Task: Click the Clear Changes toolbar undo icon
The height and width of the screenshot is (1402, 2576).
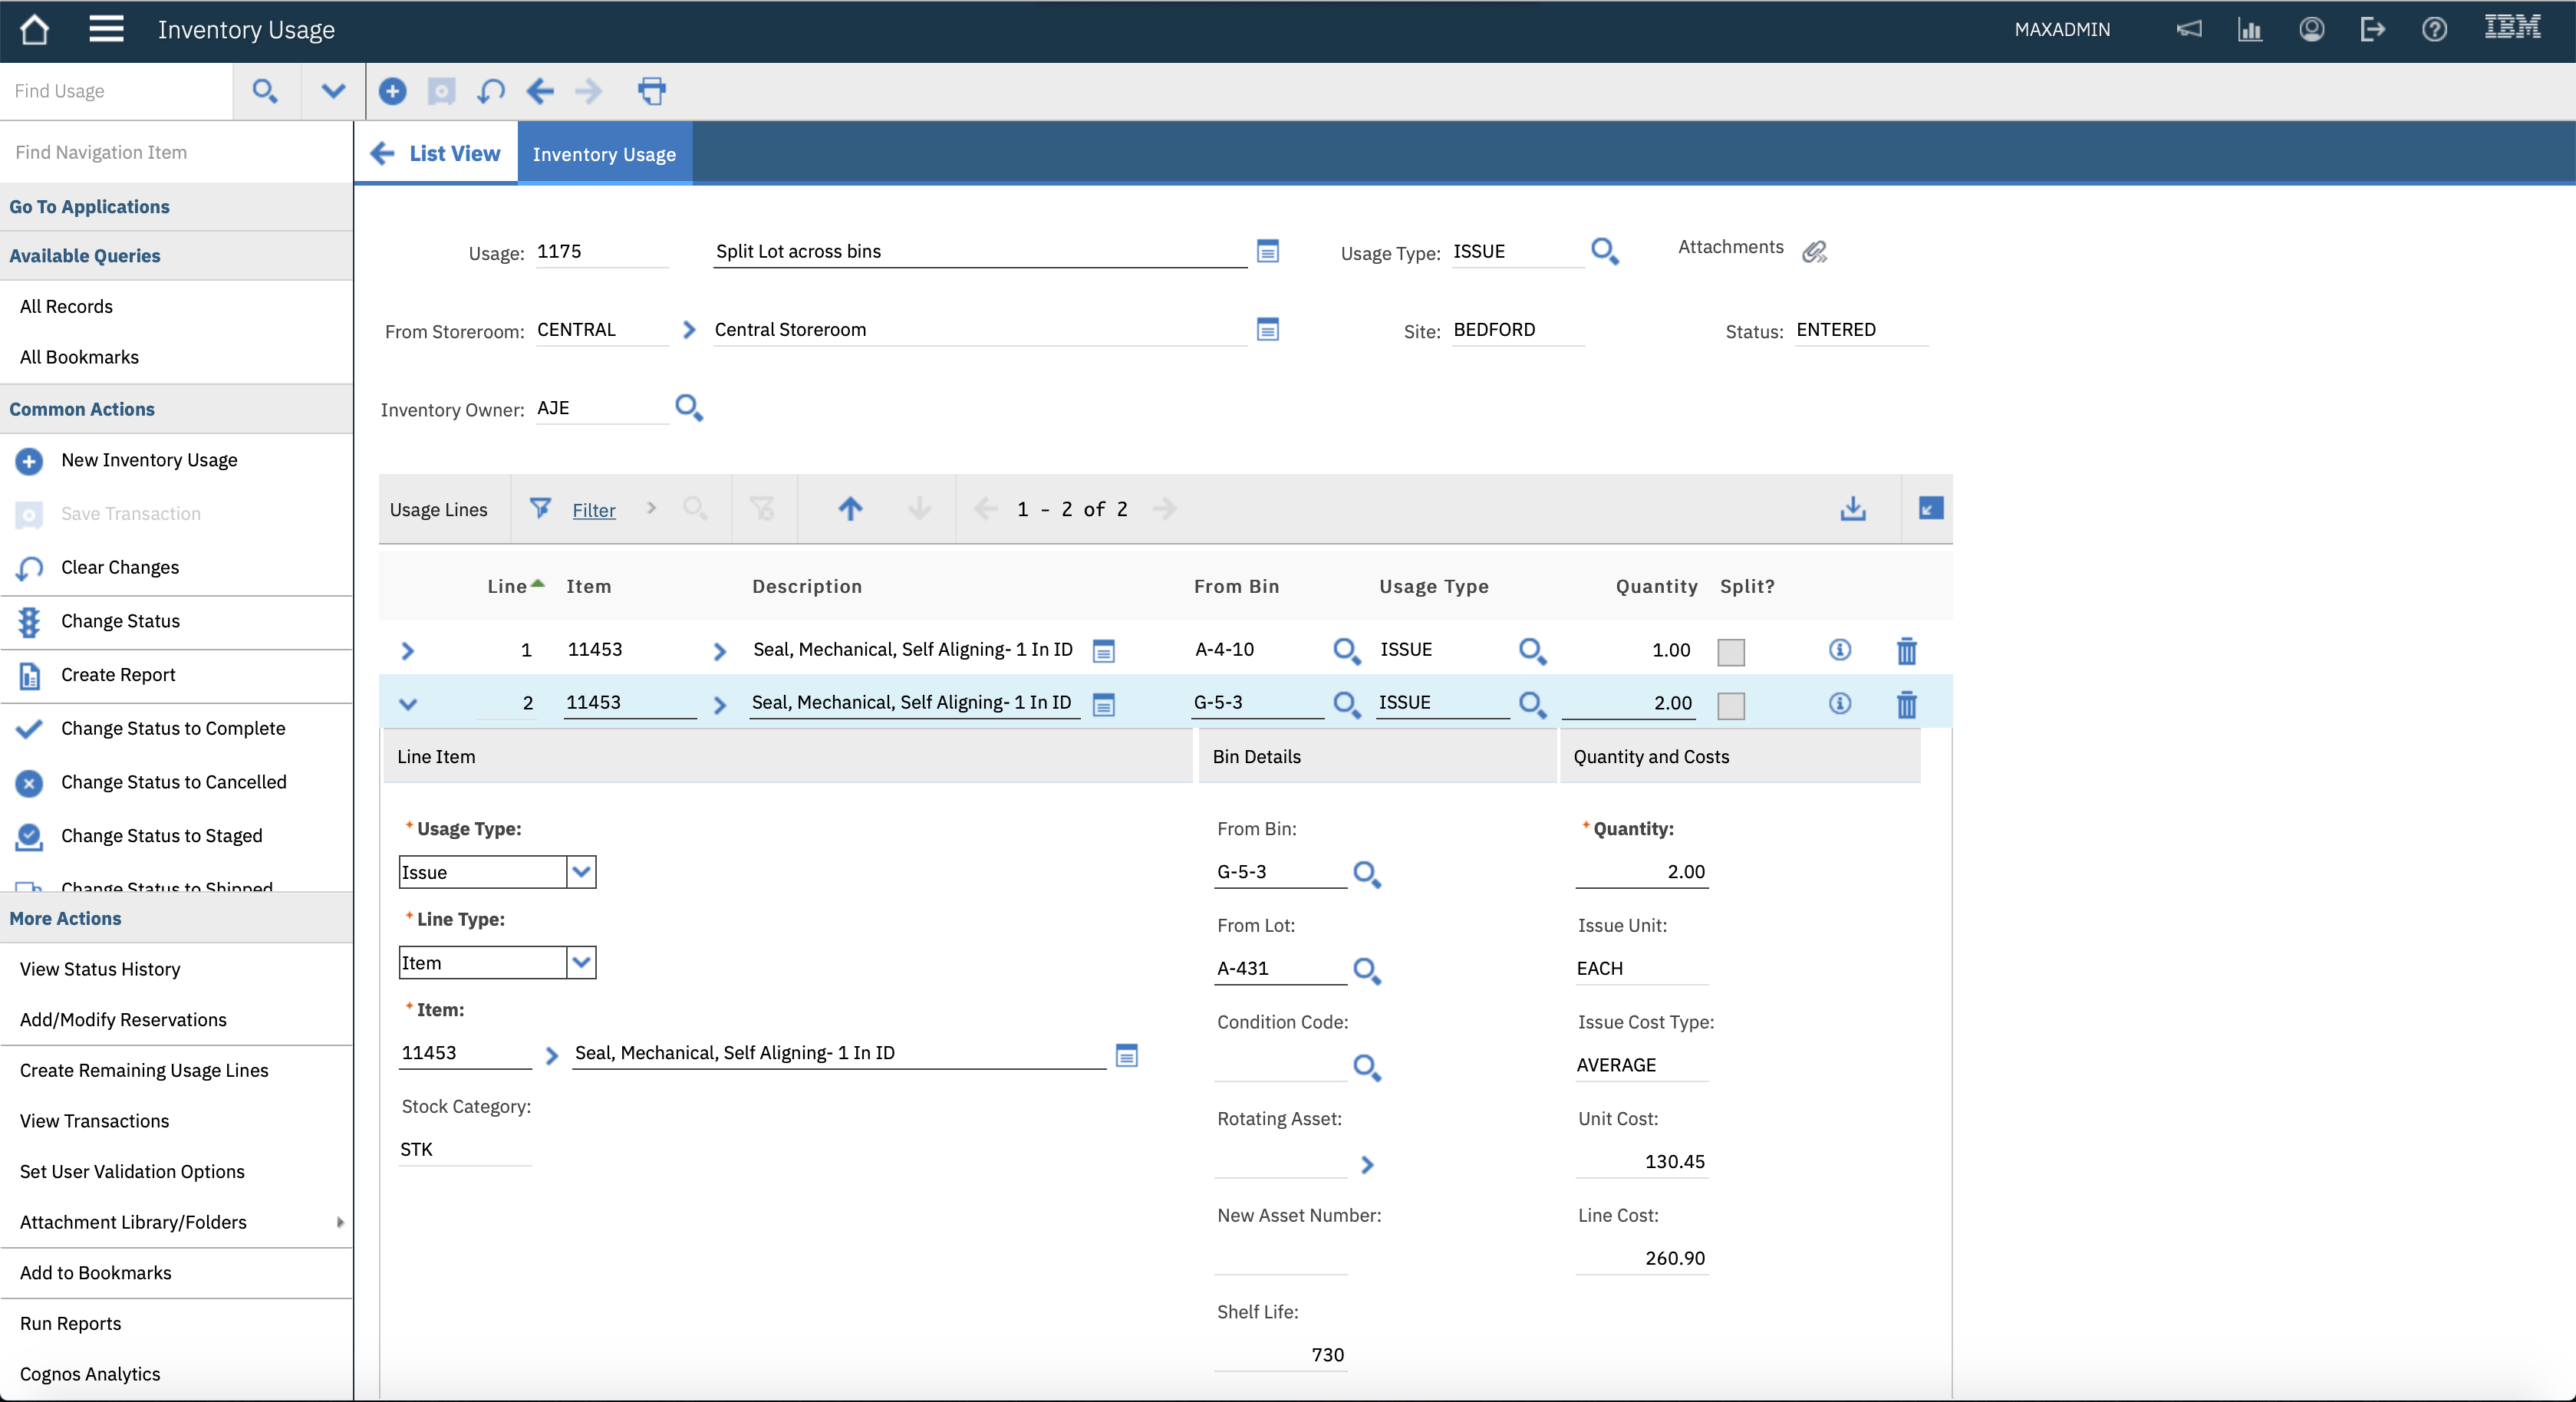Action: coord(490,91)
